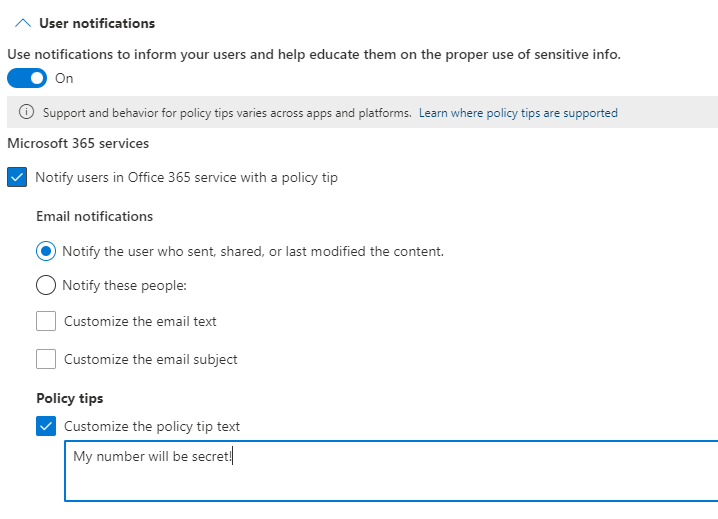Image resolution: width=718 pixels, height=519 pixels.
Task: Enable the 'Customize the email text' checkbox
Action: tap(46, 321)
